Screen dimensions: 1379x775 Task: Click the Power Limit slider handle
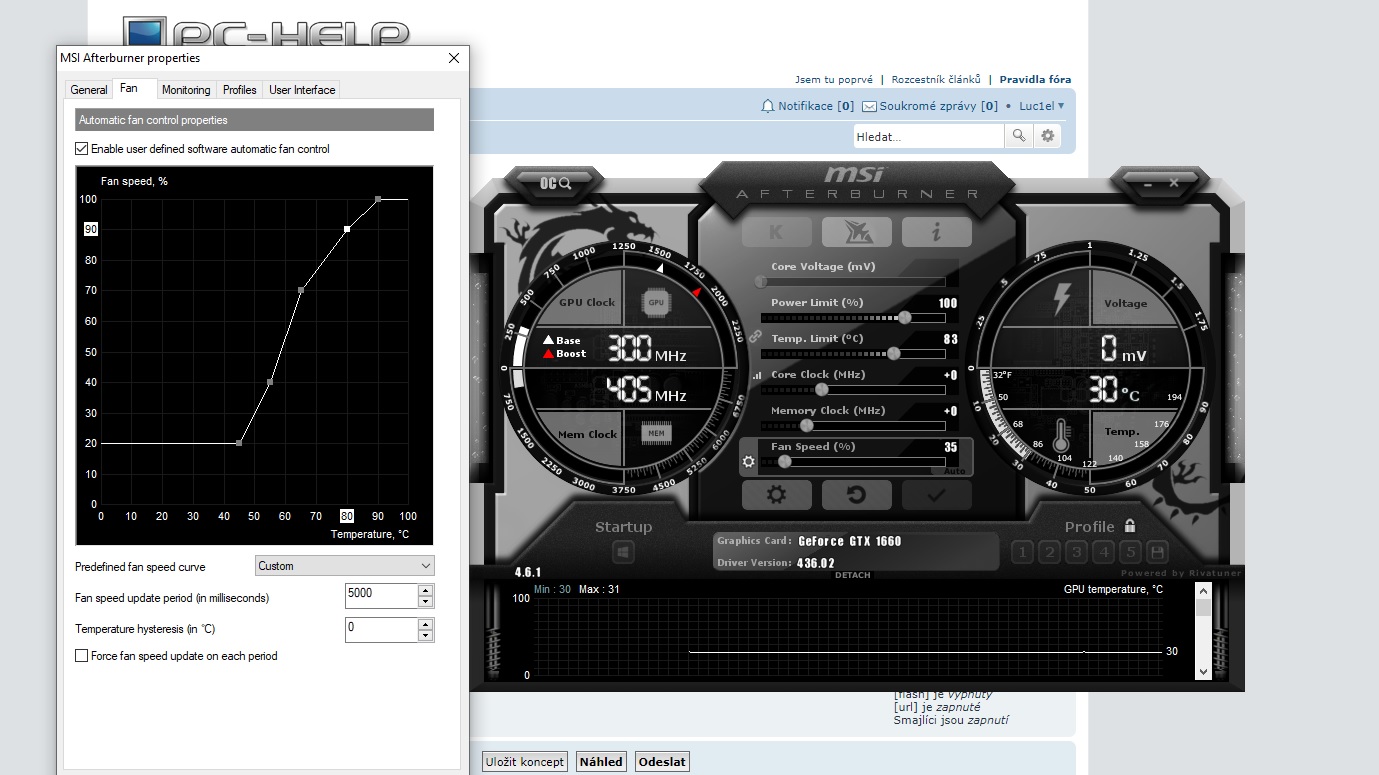(904, 318)
